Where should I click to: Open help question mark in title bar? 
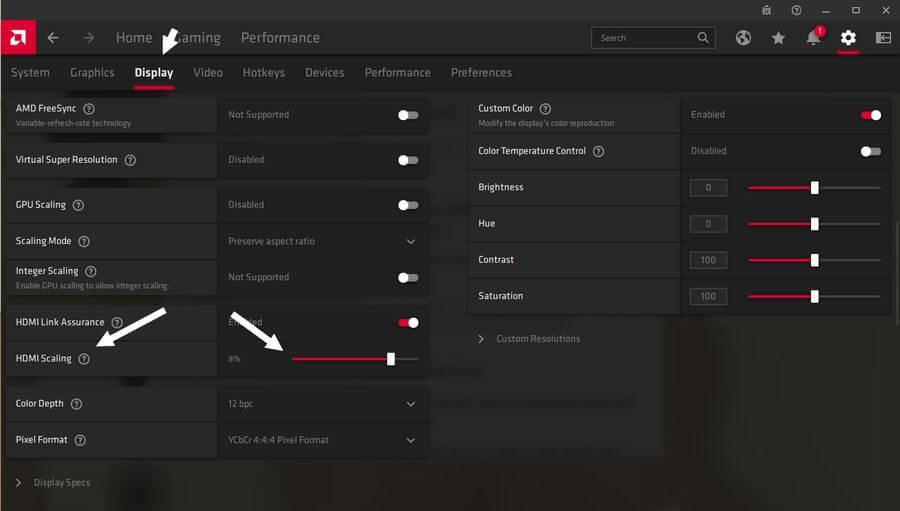click(796, 10)
